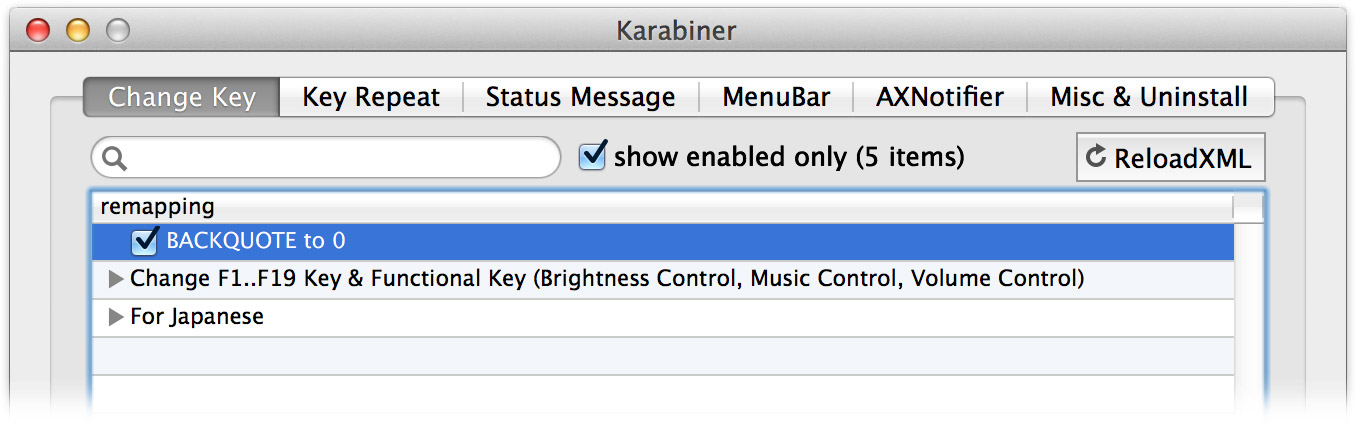Click the circular reload arrow icon
The height and width of the screenshot is (426, 1356).
[x=1096, y=156]
